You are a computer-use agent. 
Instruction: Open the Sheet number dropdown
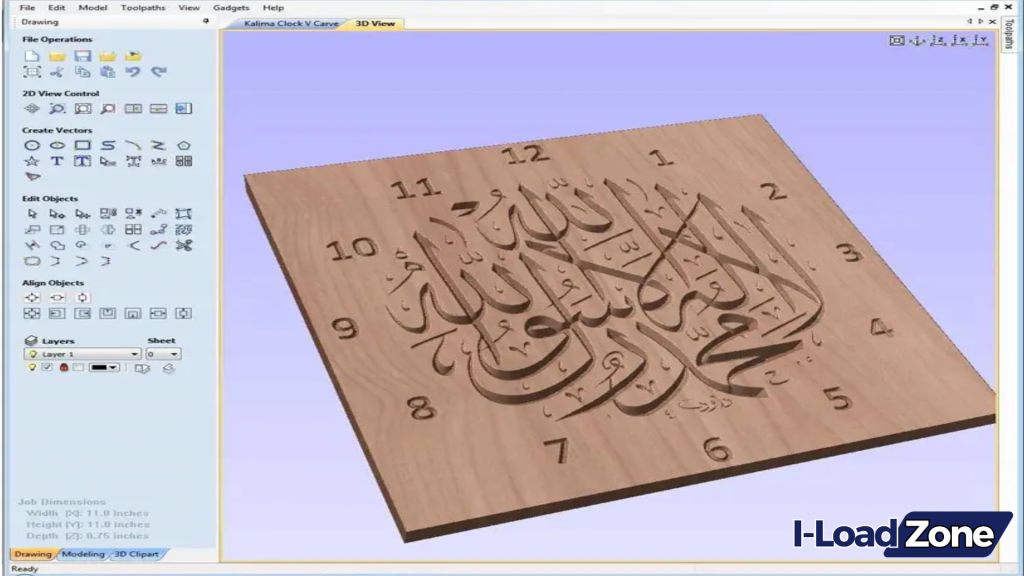click(x=175, y=354)
